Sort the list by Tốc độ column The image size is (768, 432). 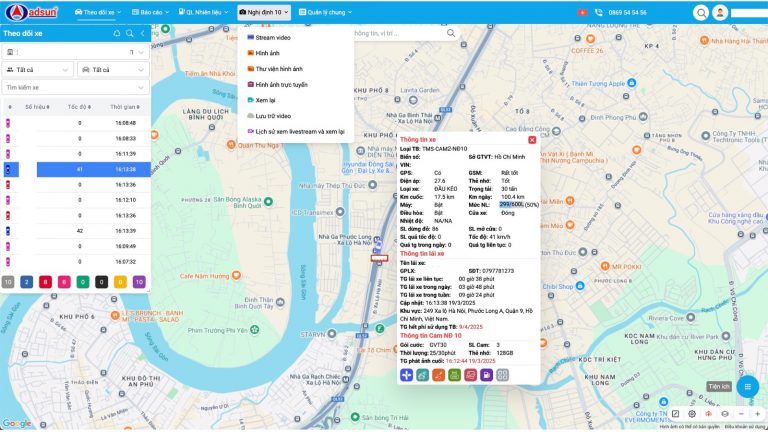point(78,106)
